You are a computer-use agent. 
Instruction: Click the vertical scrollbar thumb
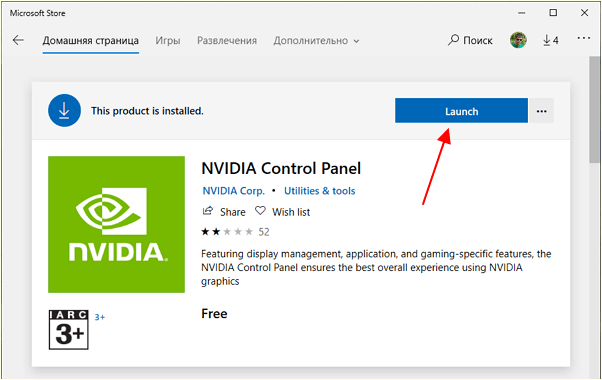tap(594, 109)
